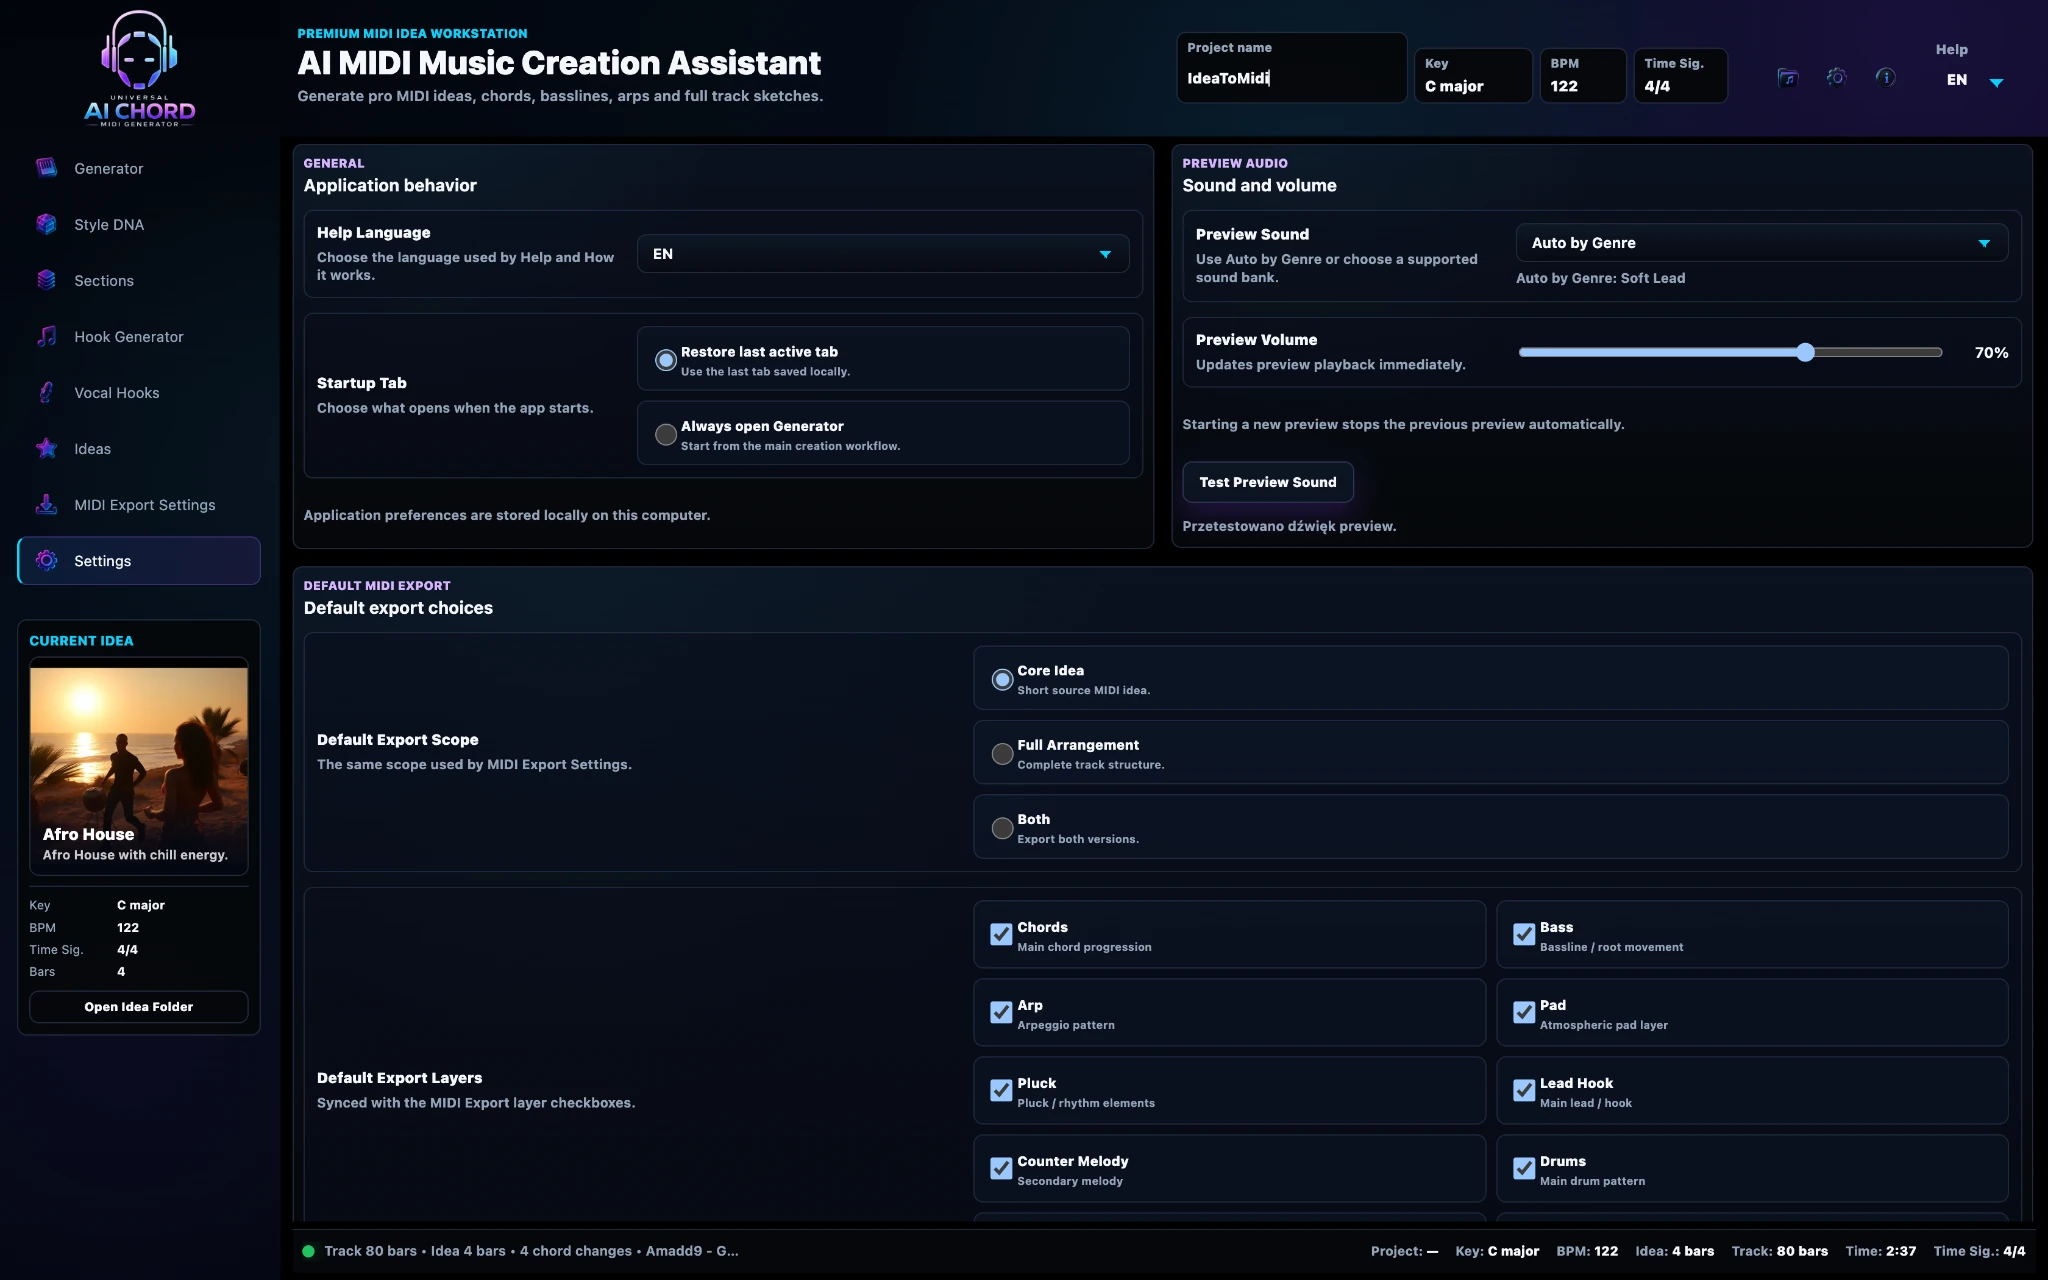Click 'AI MIDI Music Creation Assistant' title
Image resolution: width=2048 pixels, height=1280 pixels.
559,63
